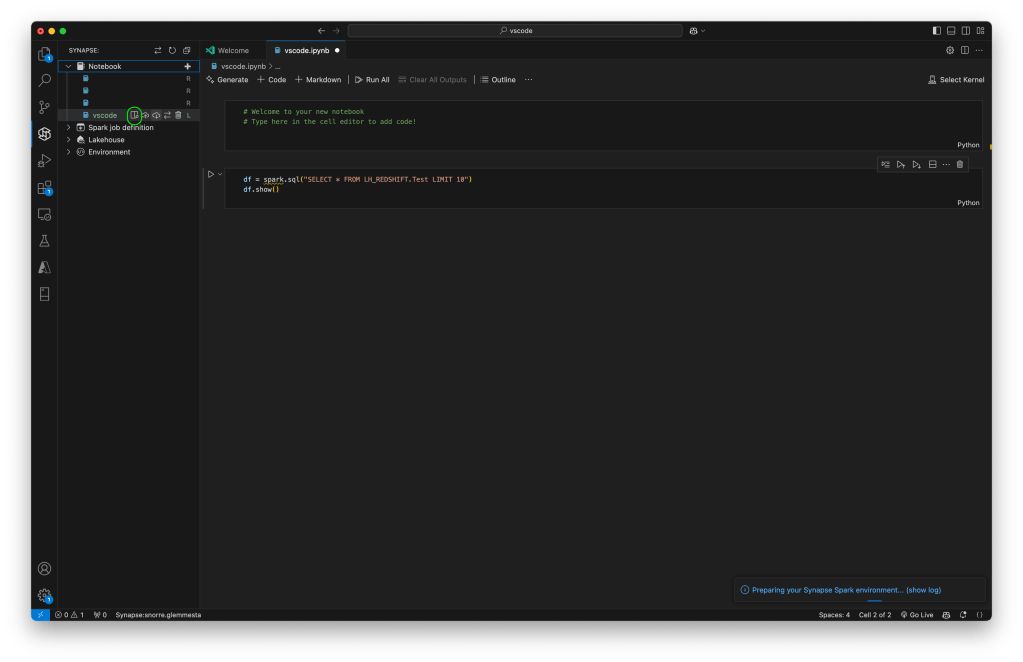The image size is (1023, 662).
Task: Toggle the bottom panel layout button
Action: point(952,31)
